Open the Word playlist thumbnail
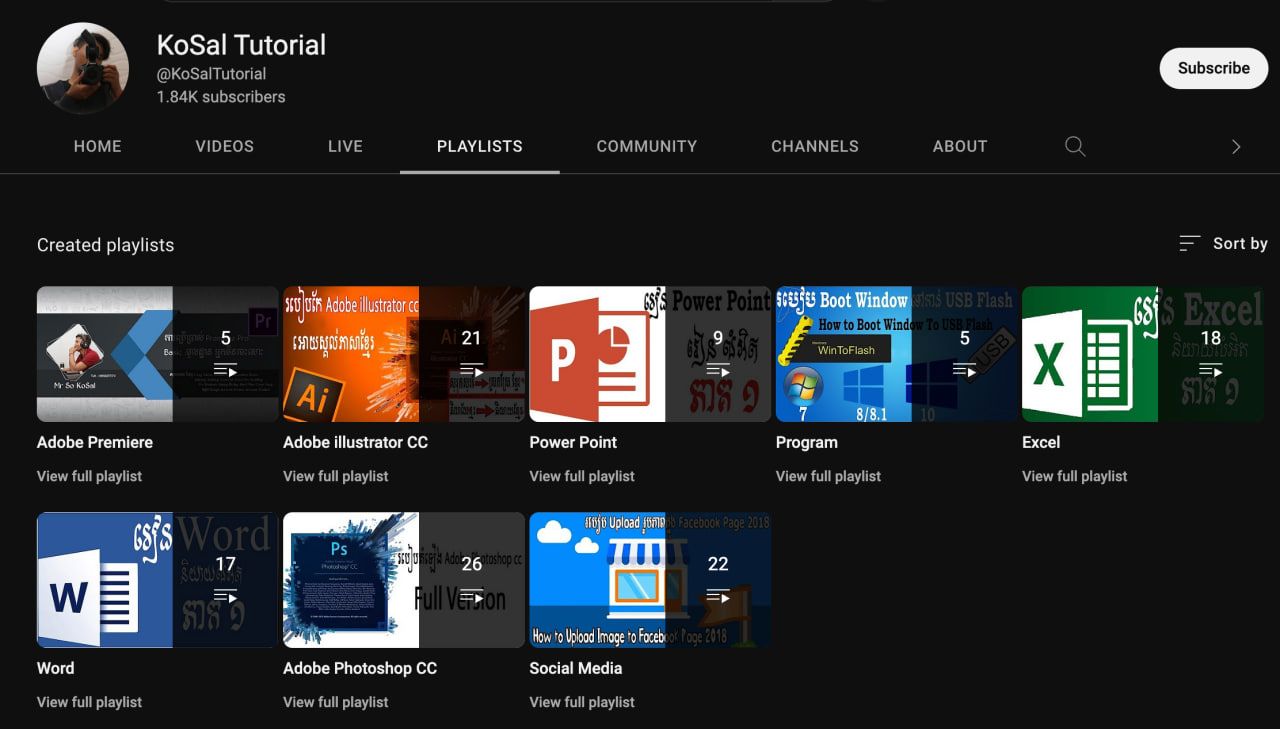1280x729 pixels. point(158,580)
